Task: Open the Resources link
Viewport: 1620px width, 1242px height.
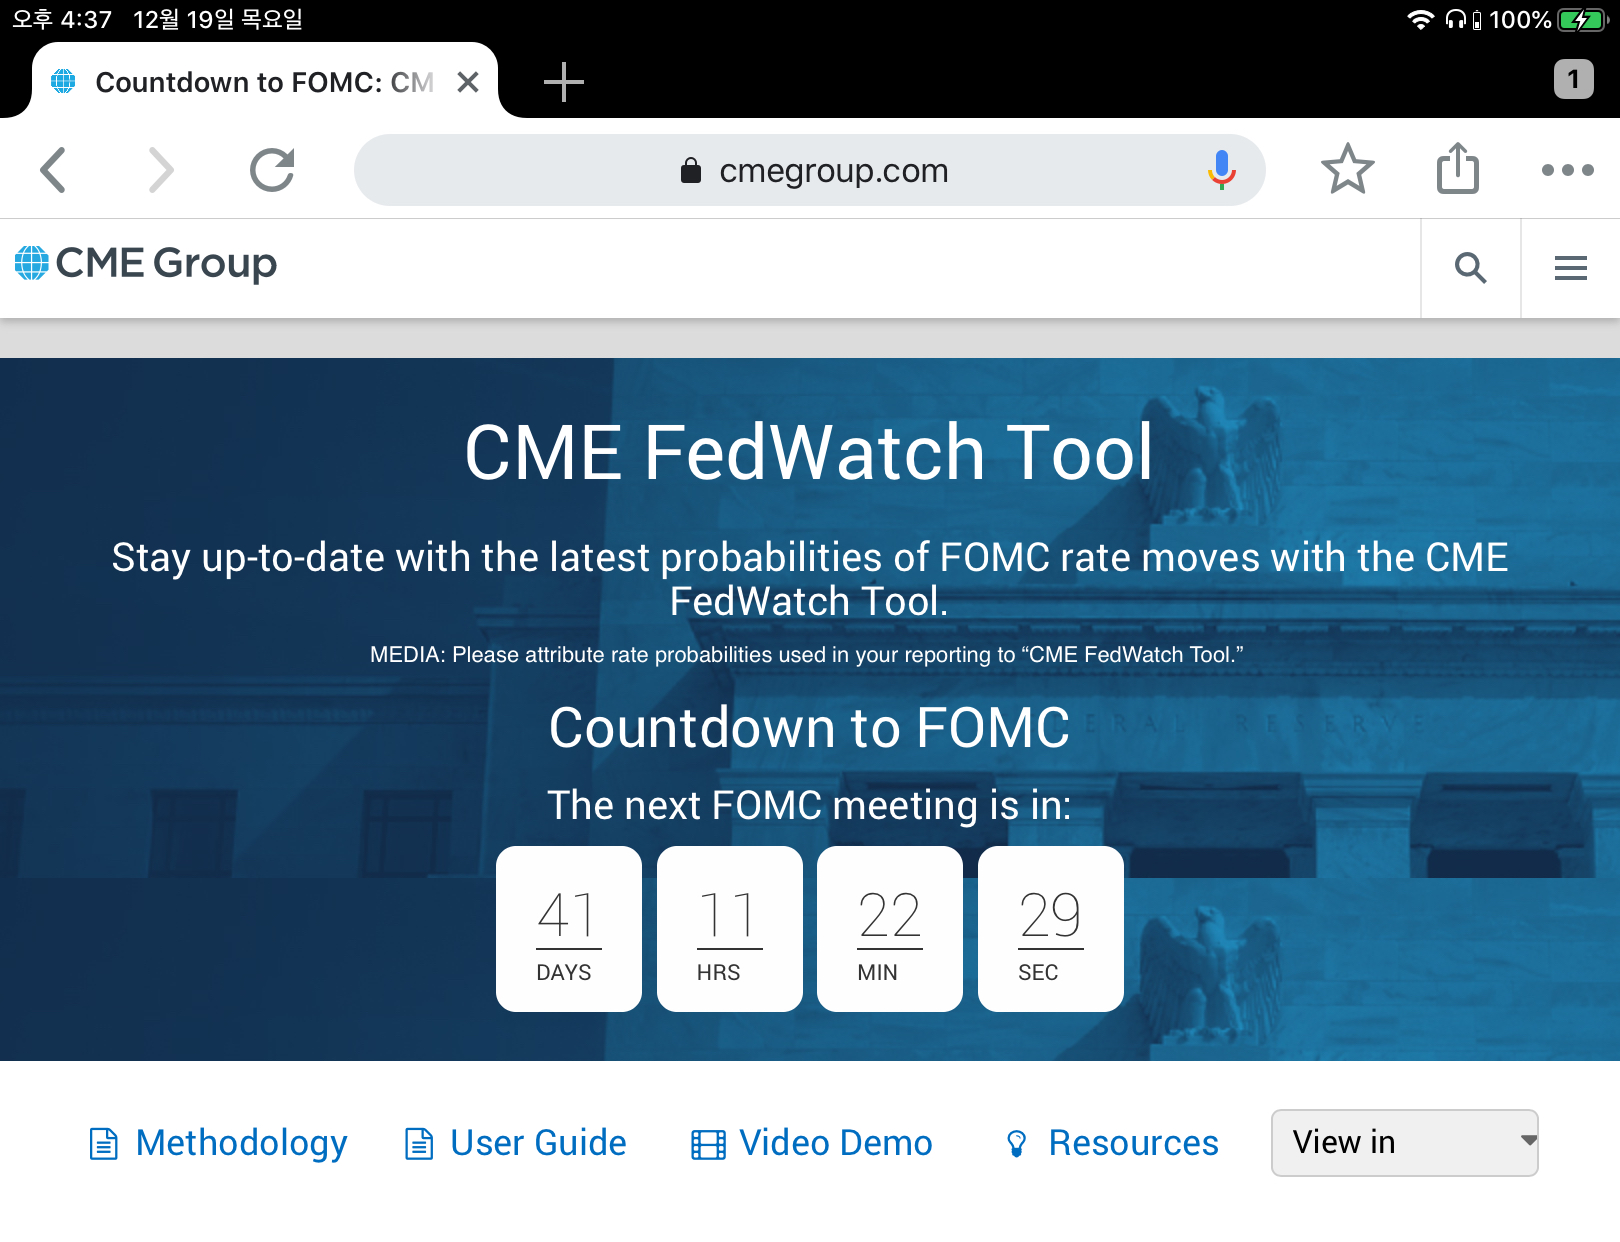Action: tap(1112, 1143)
